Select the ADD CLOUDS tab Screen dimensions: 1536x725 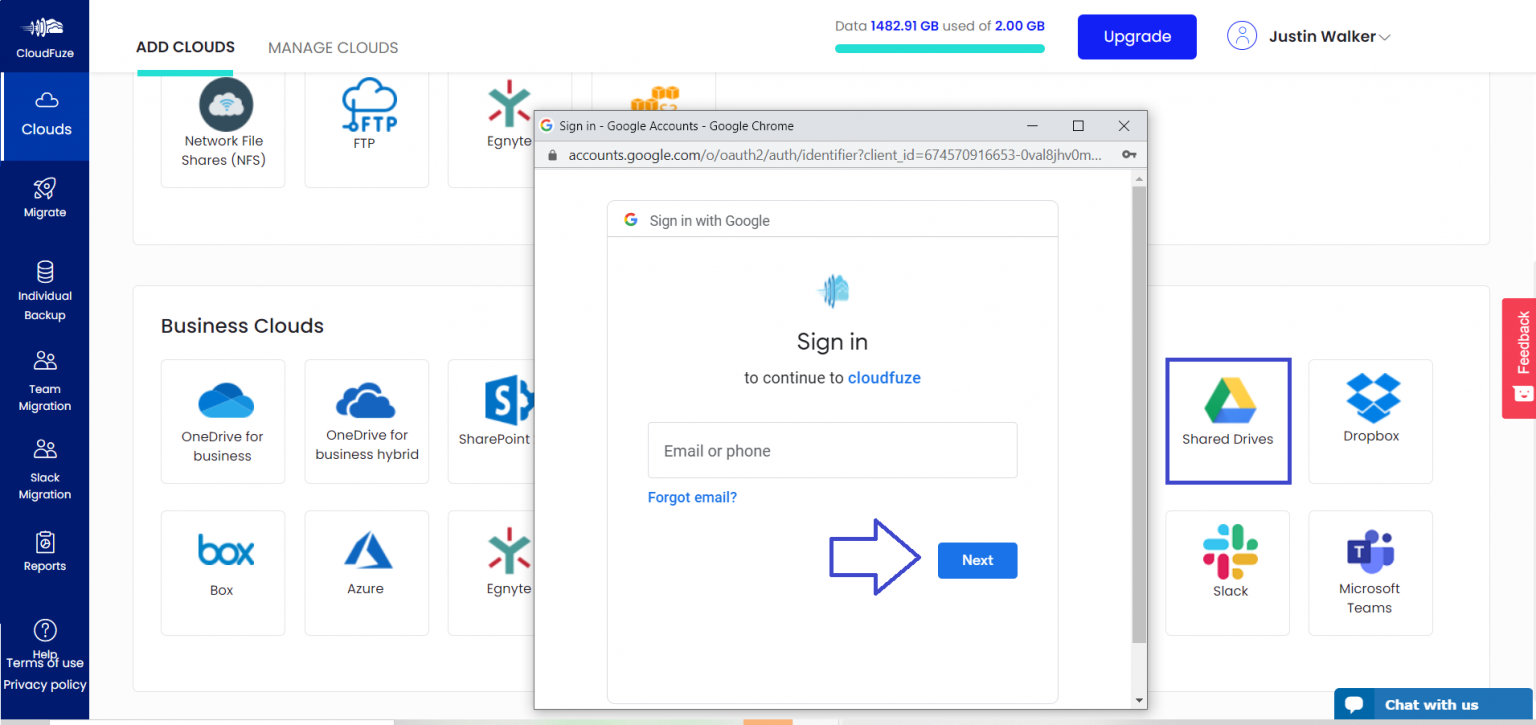click(184, 47)
